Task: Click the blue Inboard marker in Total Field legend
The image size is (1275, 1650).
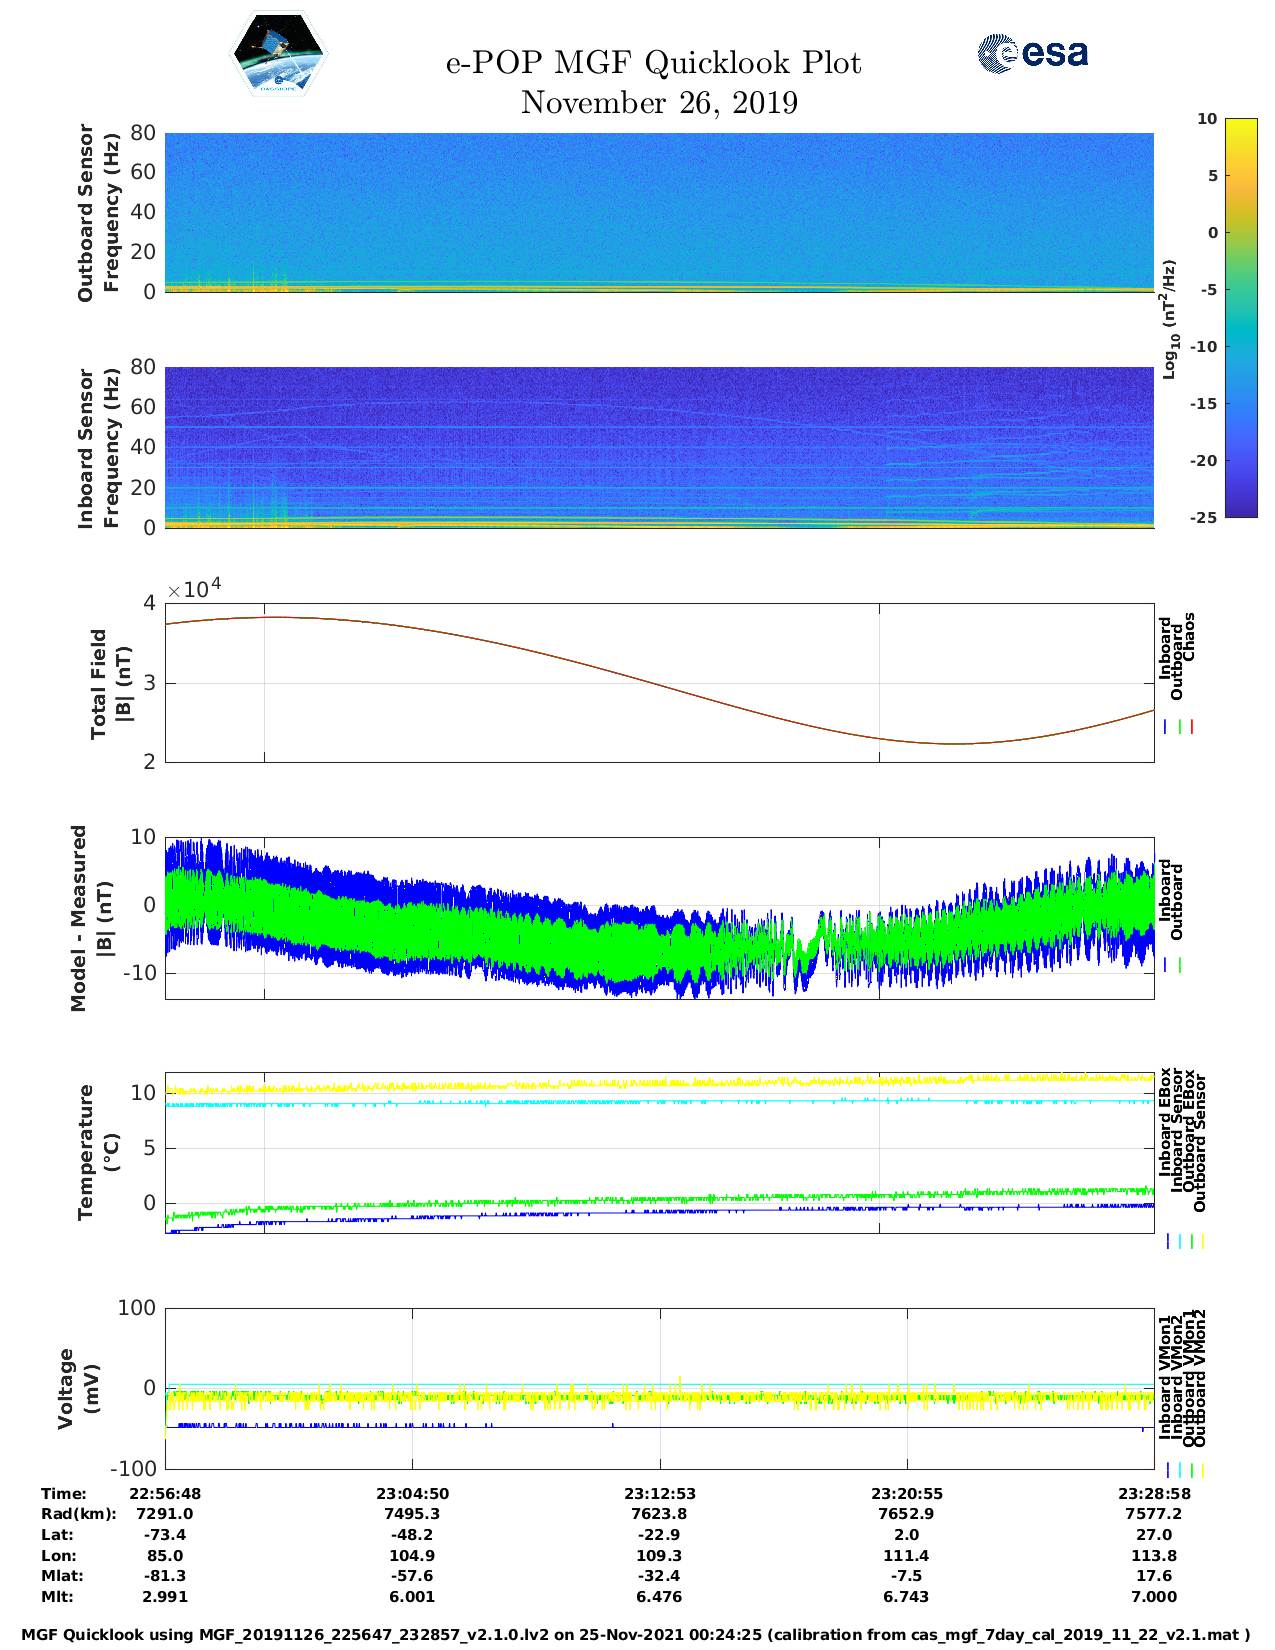Action: [1166, 727]
